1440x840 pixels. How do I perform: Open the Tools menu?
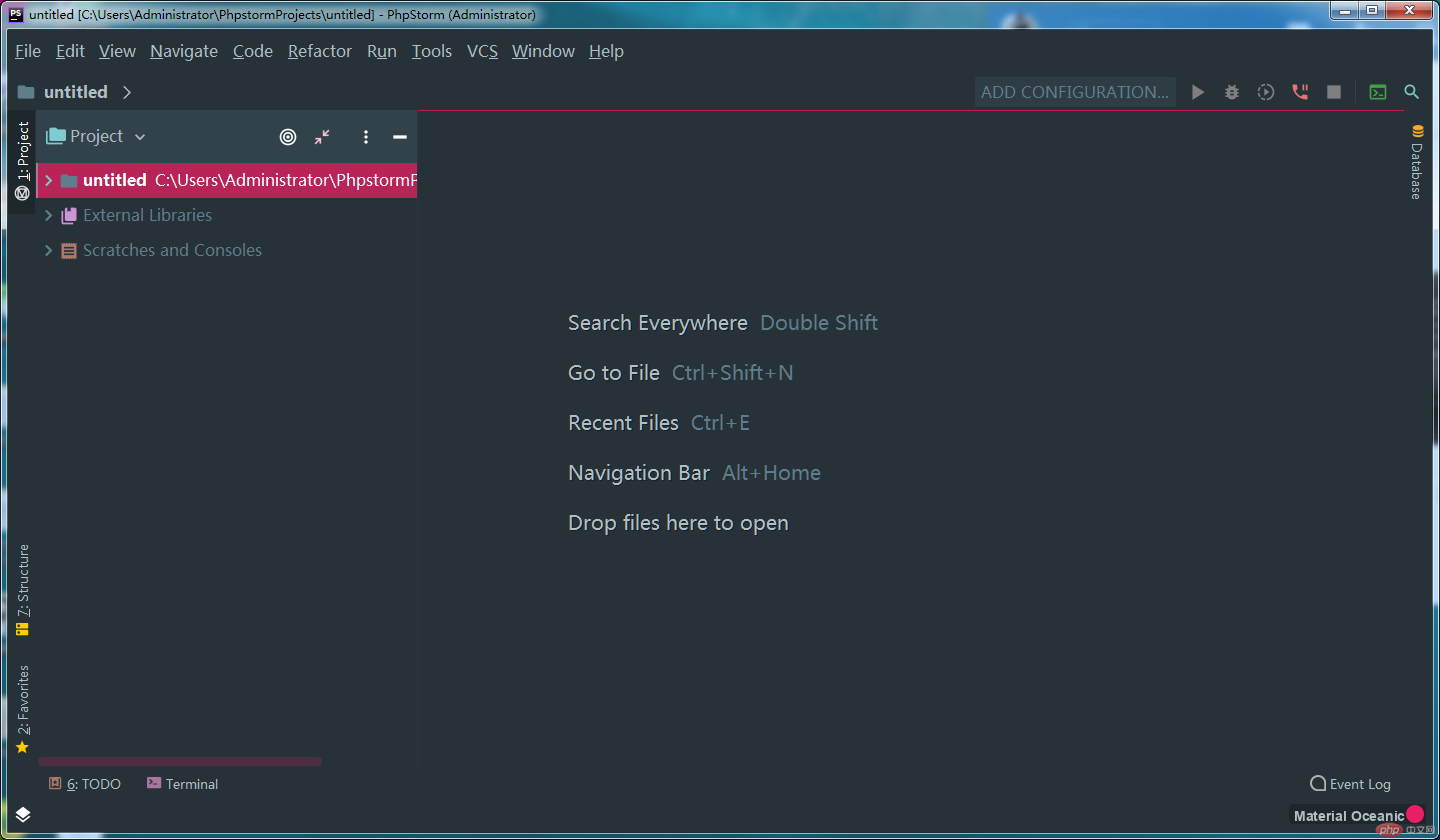[x=432, y=51]
